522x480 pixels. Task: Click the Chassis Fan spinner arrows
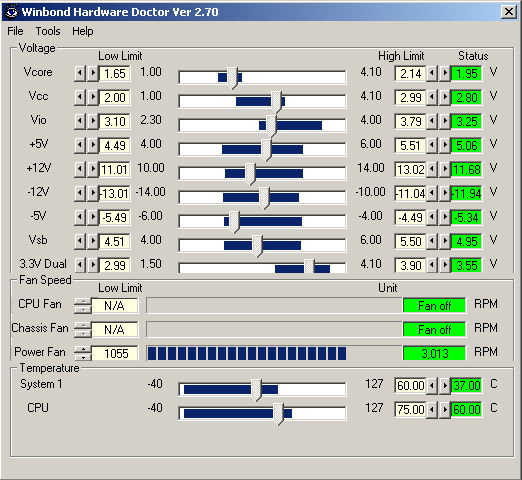pyautogui.click(x=83, y=329)
